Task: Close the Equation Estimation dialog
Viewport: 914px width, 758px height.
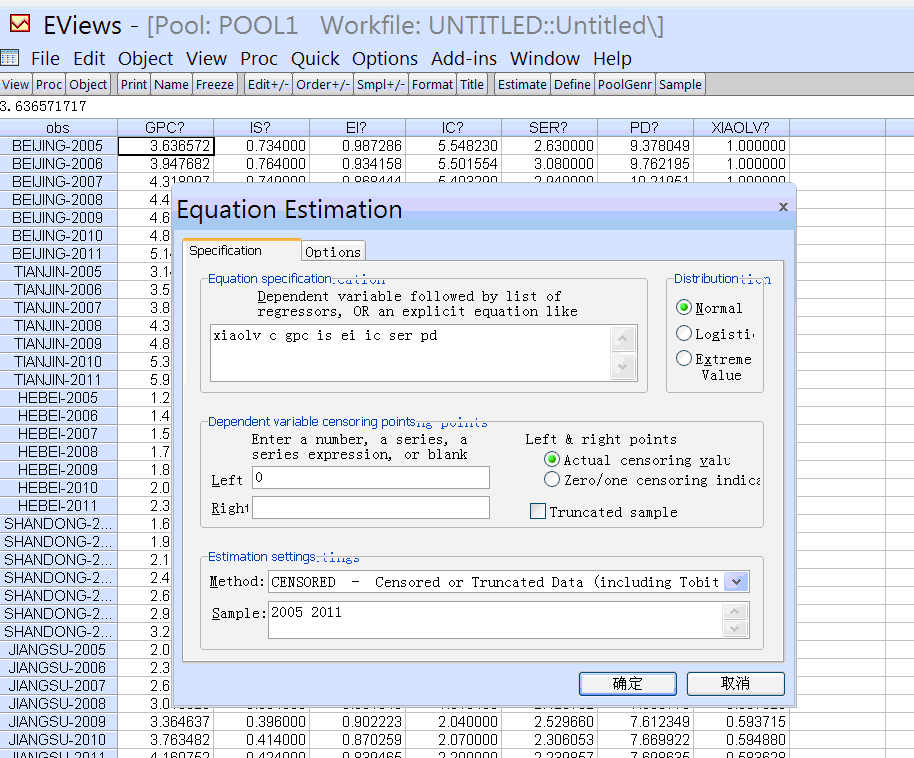Action: 783,207
